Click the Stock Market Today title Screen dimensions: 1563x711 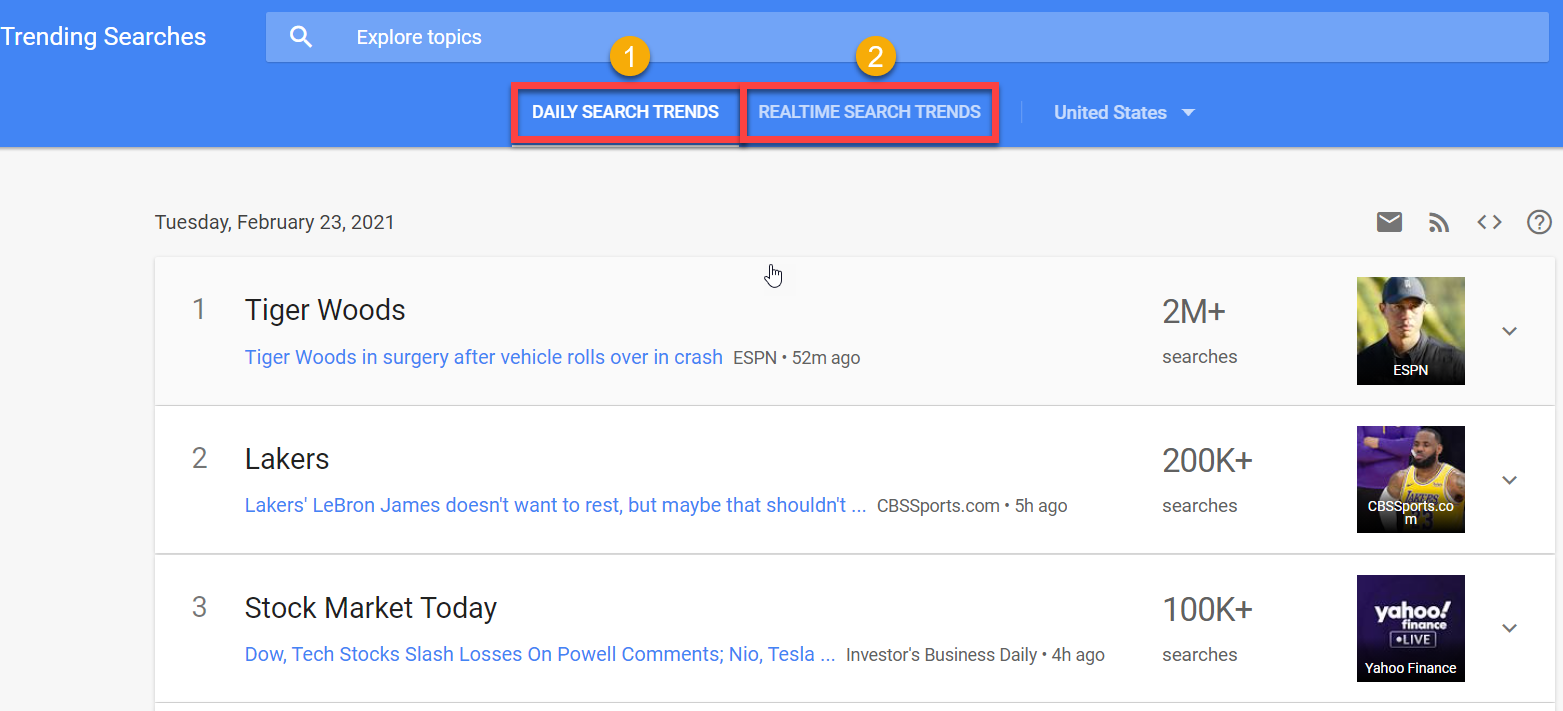coord(371,608)
